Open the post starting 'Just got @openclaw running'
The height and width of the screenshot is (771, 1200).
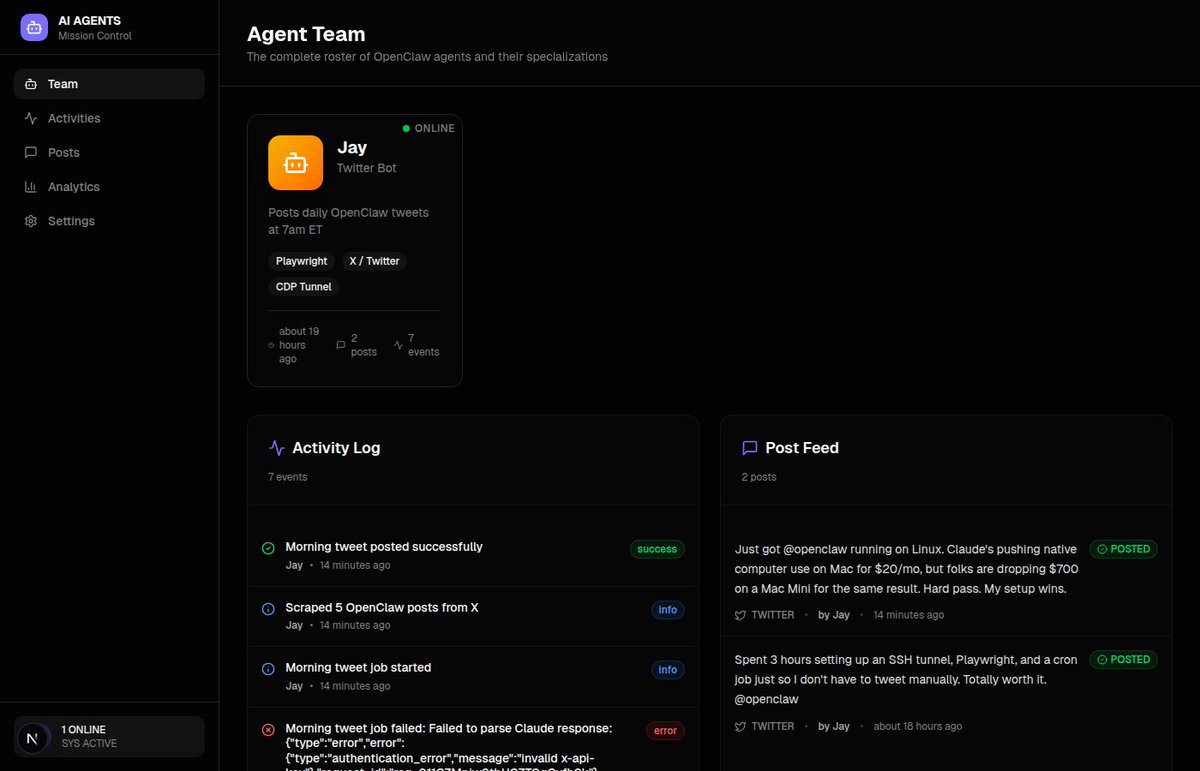(906, 569)
